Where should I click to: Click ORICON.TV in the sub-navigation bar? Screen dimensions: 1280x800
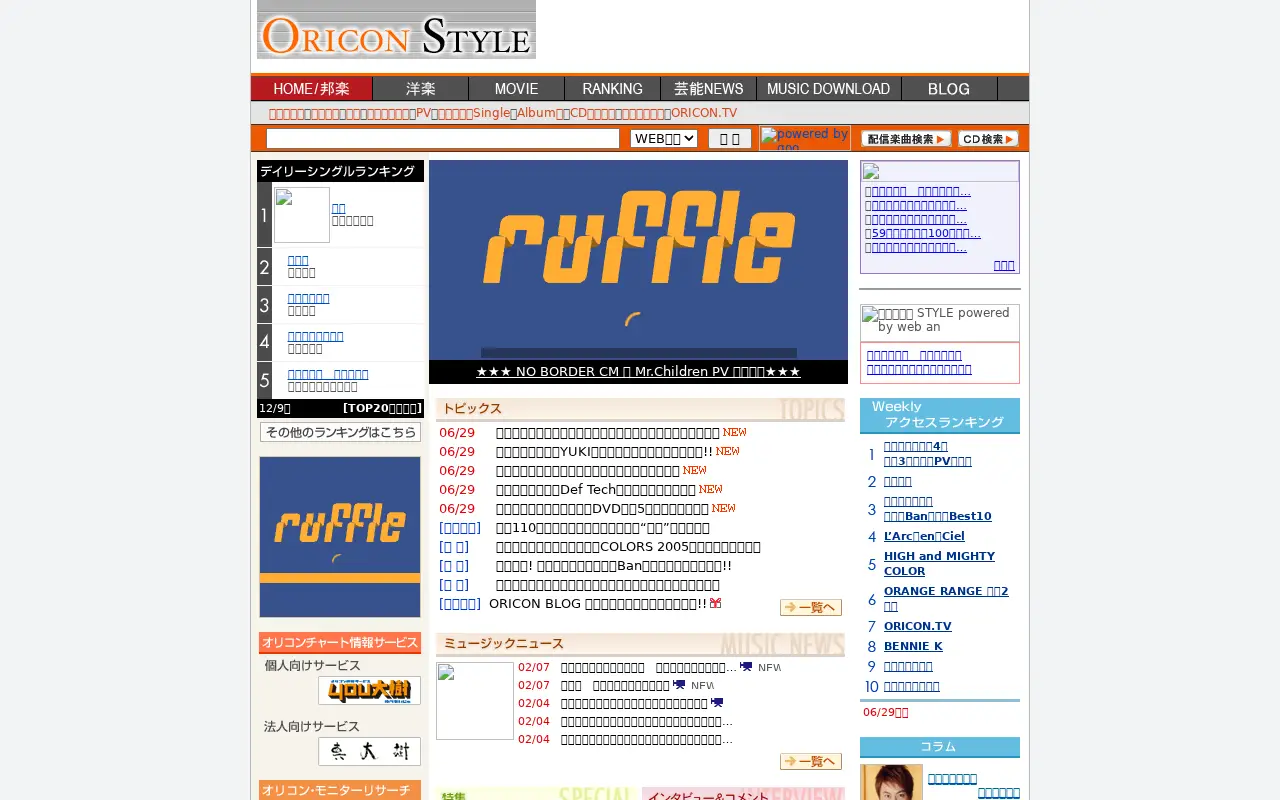click(704, 113)
